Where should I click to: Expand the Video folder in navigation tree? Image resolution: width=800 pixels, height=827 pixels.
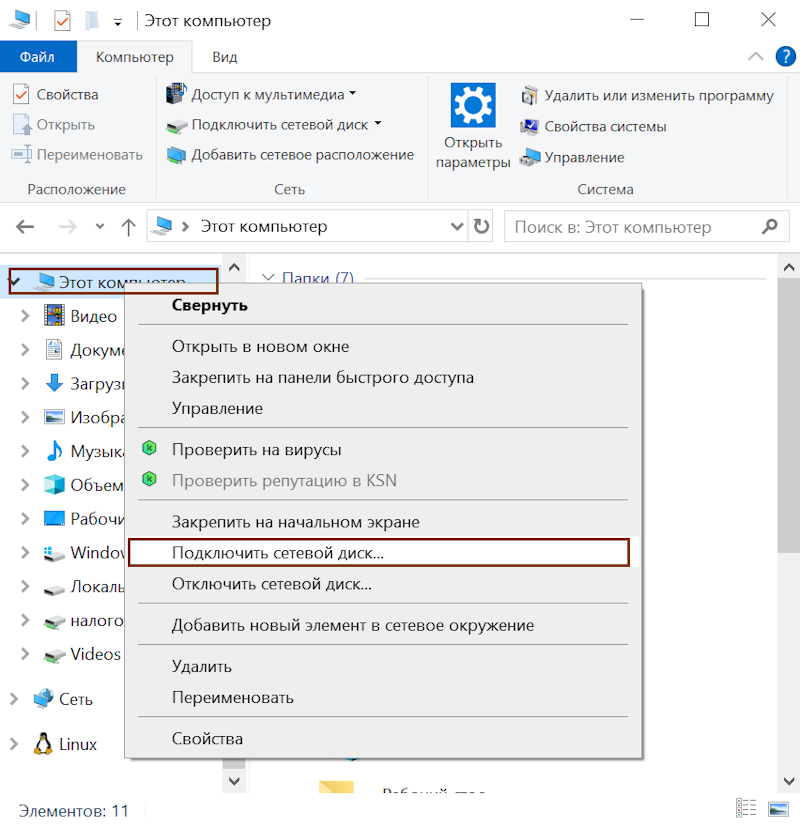click(27, 316)
